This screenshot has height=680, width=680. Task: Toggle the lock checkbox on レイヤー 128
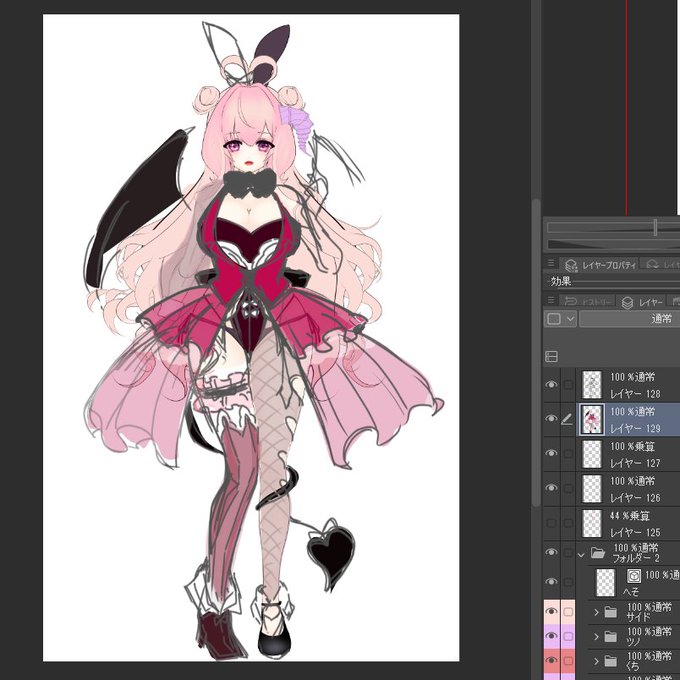(568, 385)
